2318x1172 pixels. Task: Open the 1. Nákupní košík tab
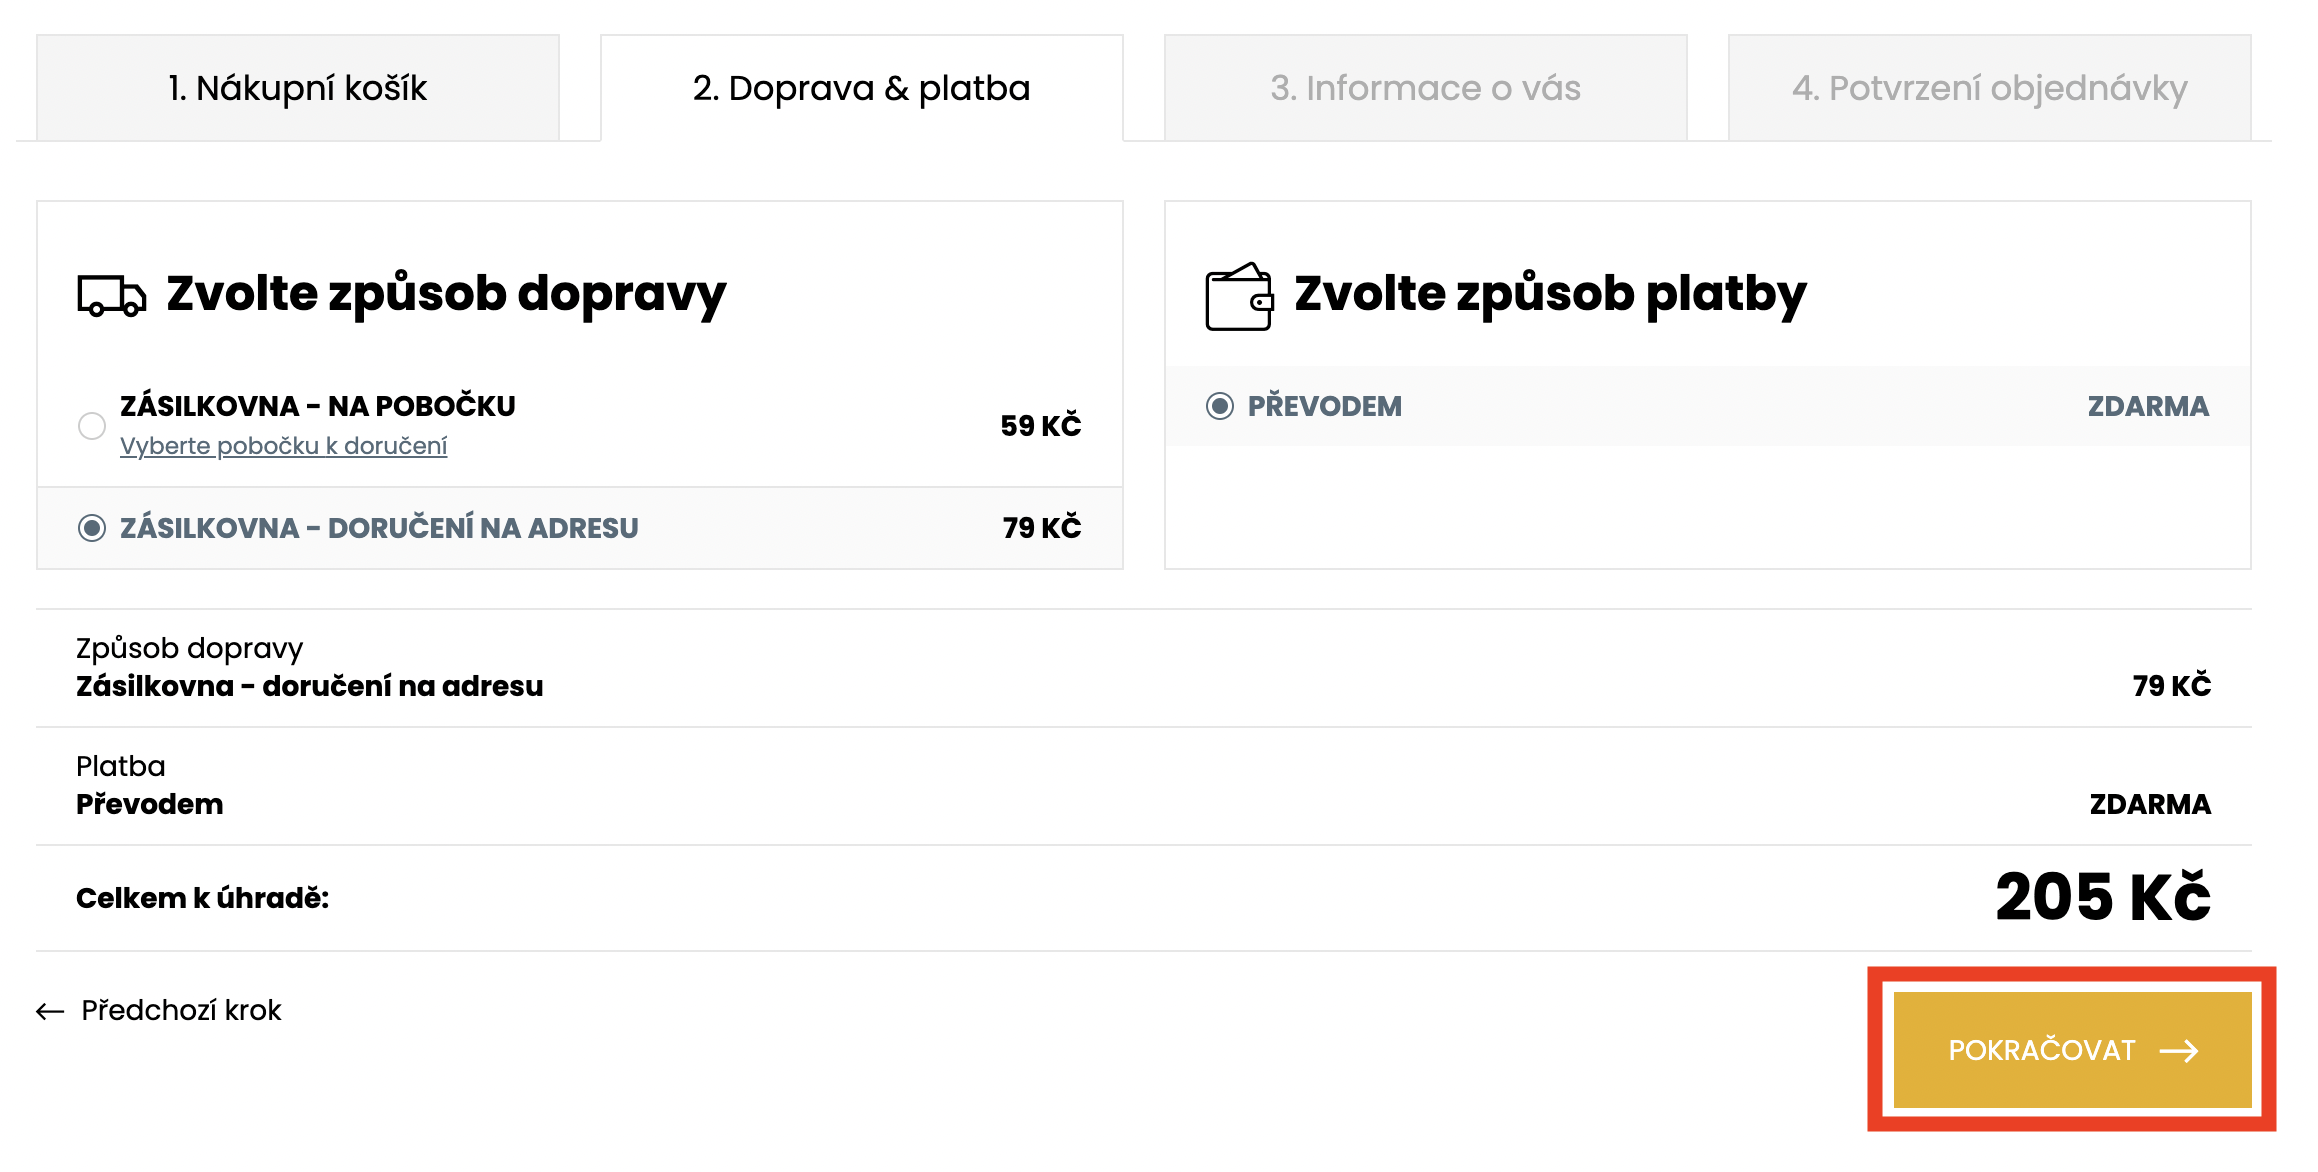298,88
